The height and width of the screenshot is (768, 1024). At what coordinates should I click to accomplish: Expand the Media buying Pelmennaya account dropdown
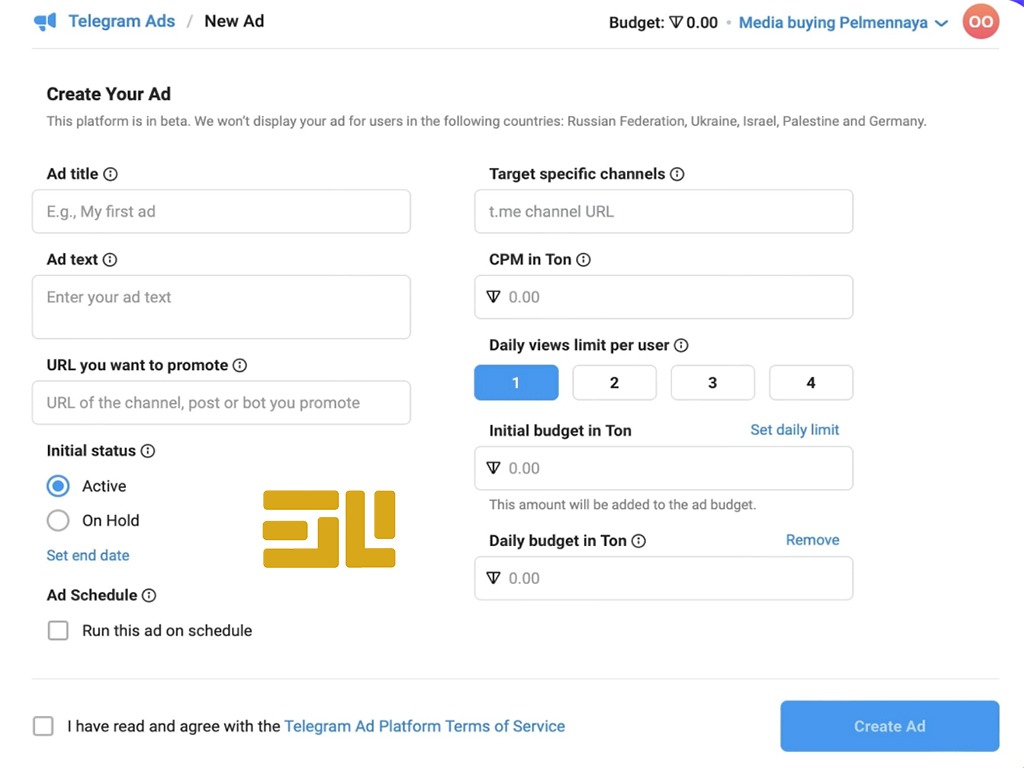coord(843,23)
